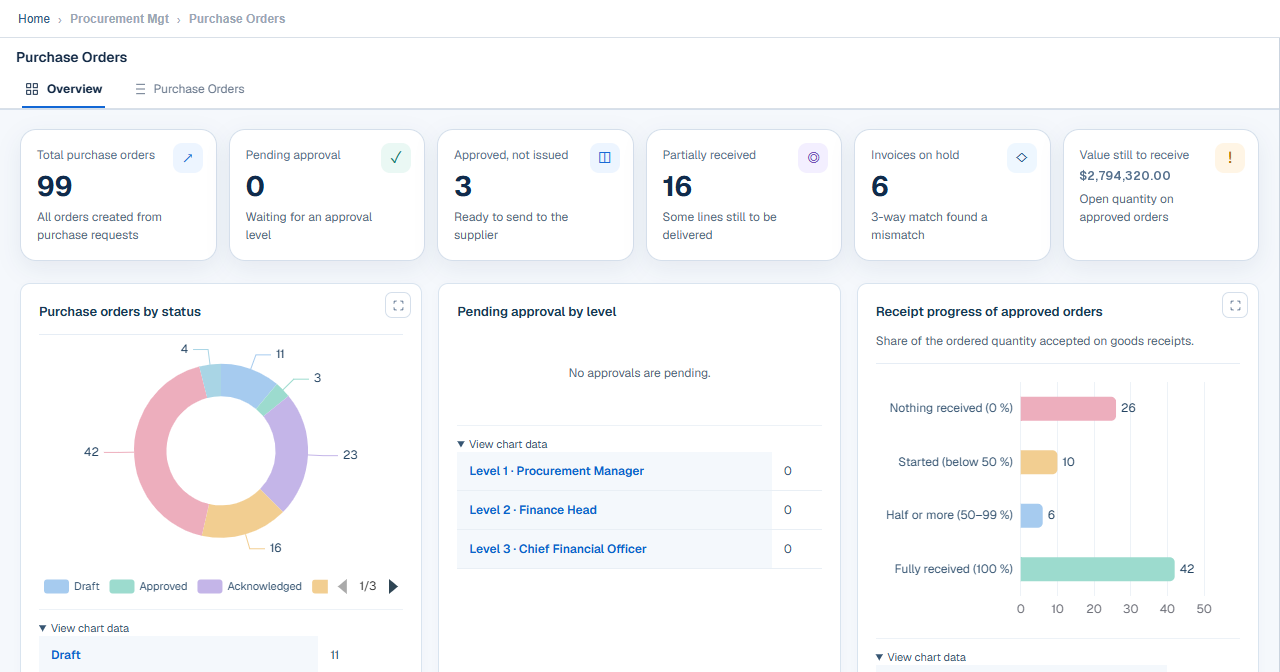Collapse View chart data under status chart

pyautogui.click(x=84, y=628)
